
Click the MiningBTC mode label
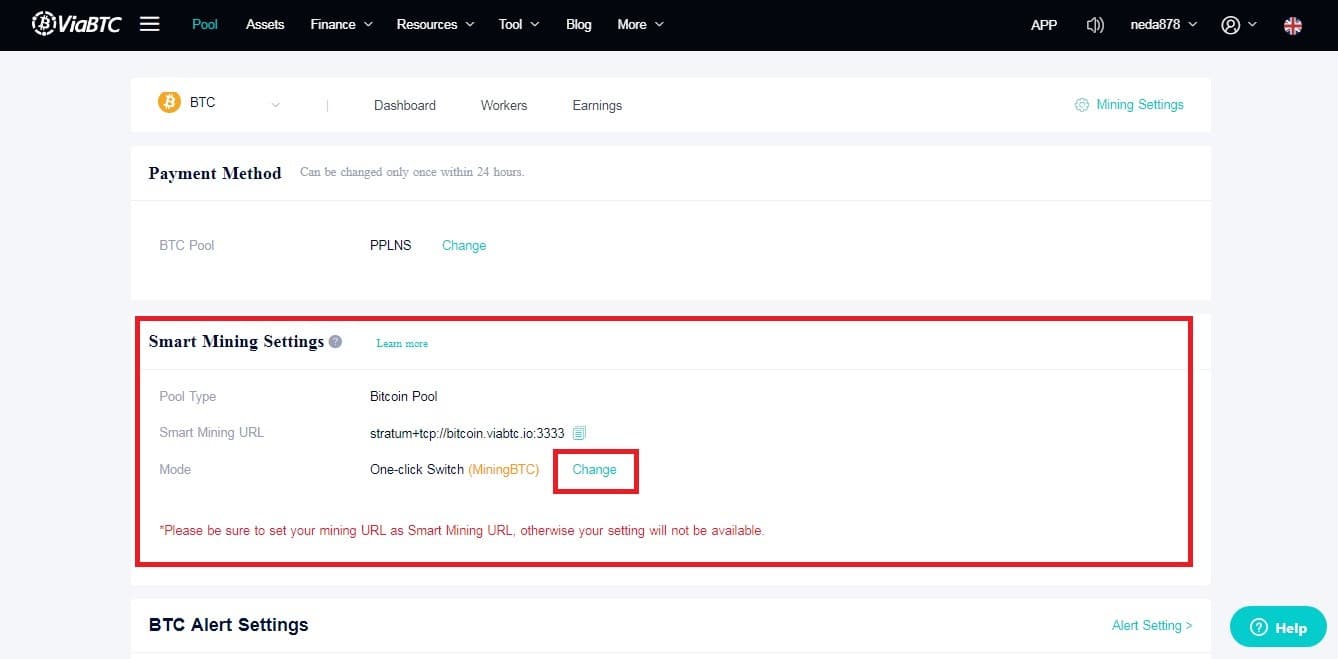click(x=504, y=469)
